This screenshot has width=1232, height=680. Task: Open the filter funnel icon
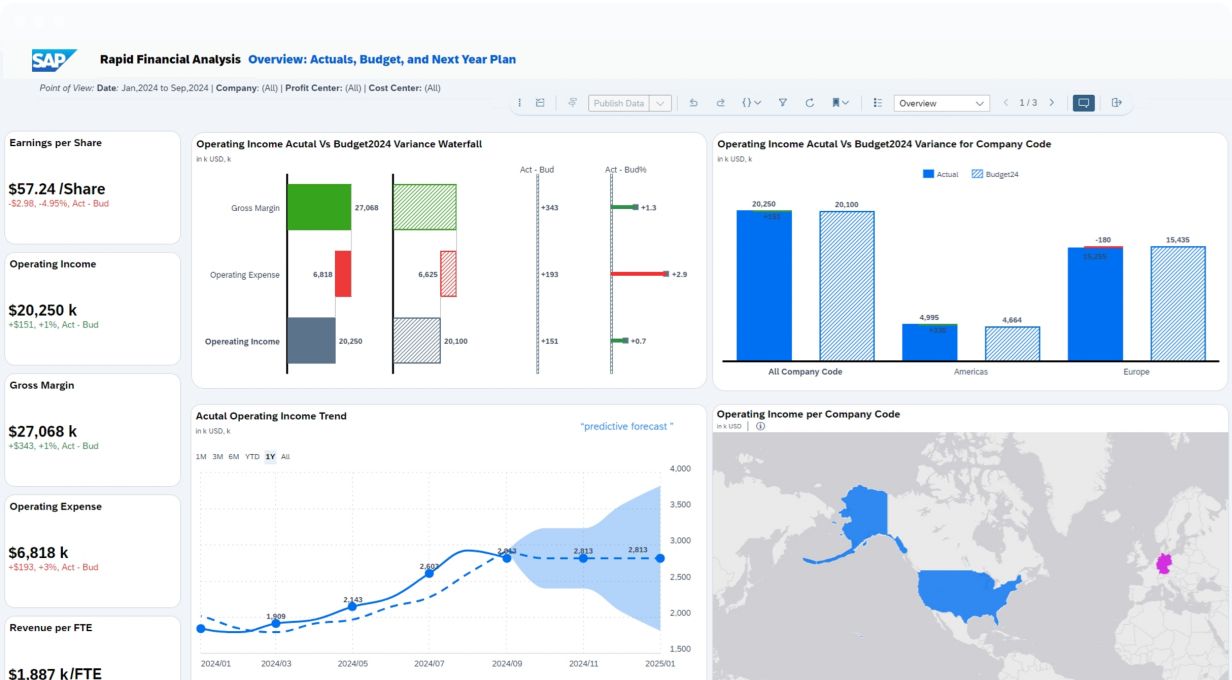pos(783,103)
